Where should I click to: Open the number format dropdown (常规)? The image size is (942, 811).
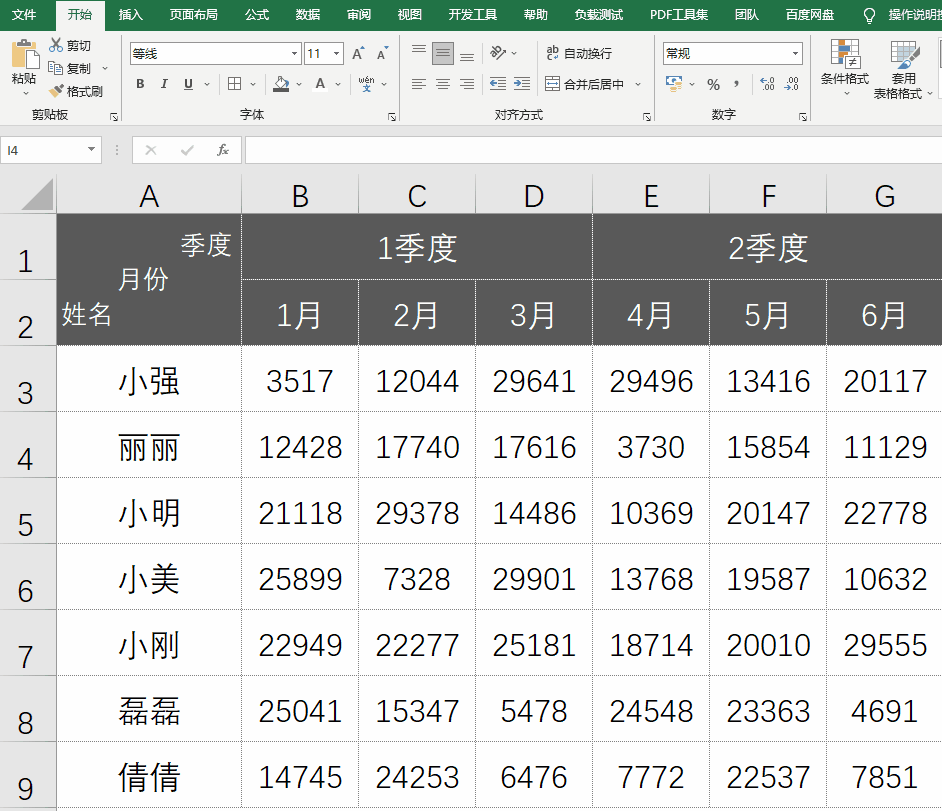[x=795, y=53]
